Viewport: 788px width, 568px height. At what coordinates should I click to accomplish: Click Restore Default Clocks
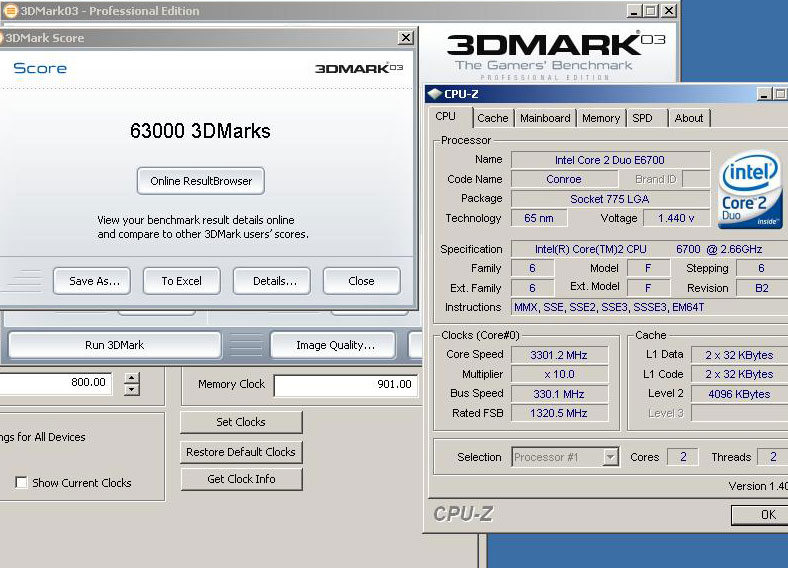coord(241,452)
